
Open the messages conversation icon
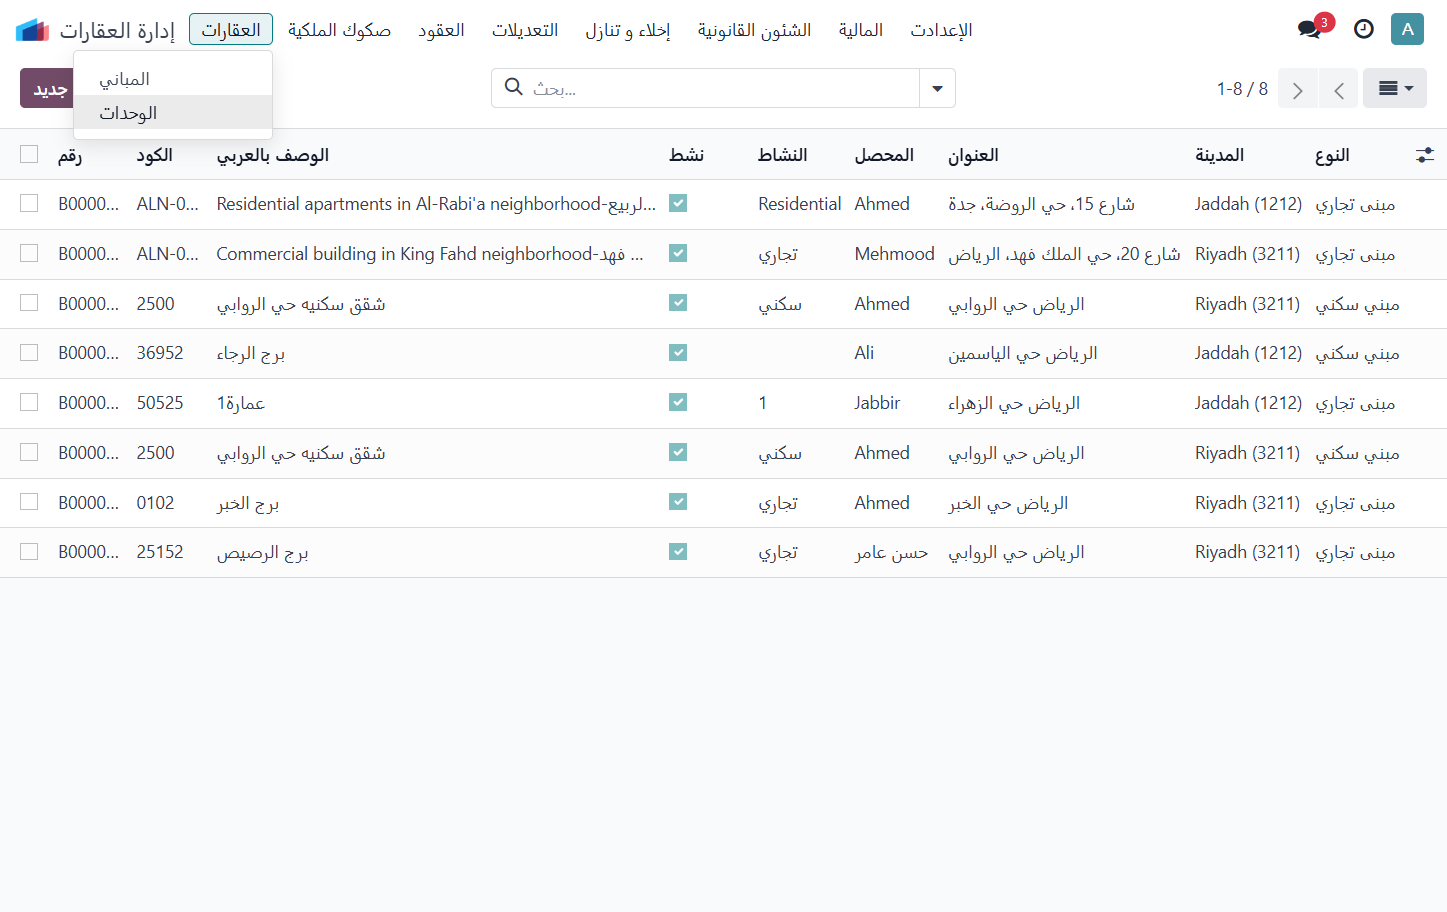[1310, 29]
